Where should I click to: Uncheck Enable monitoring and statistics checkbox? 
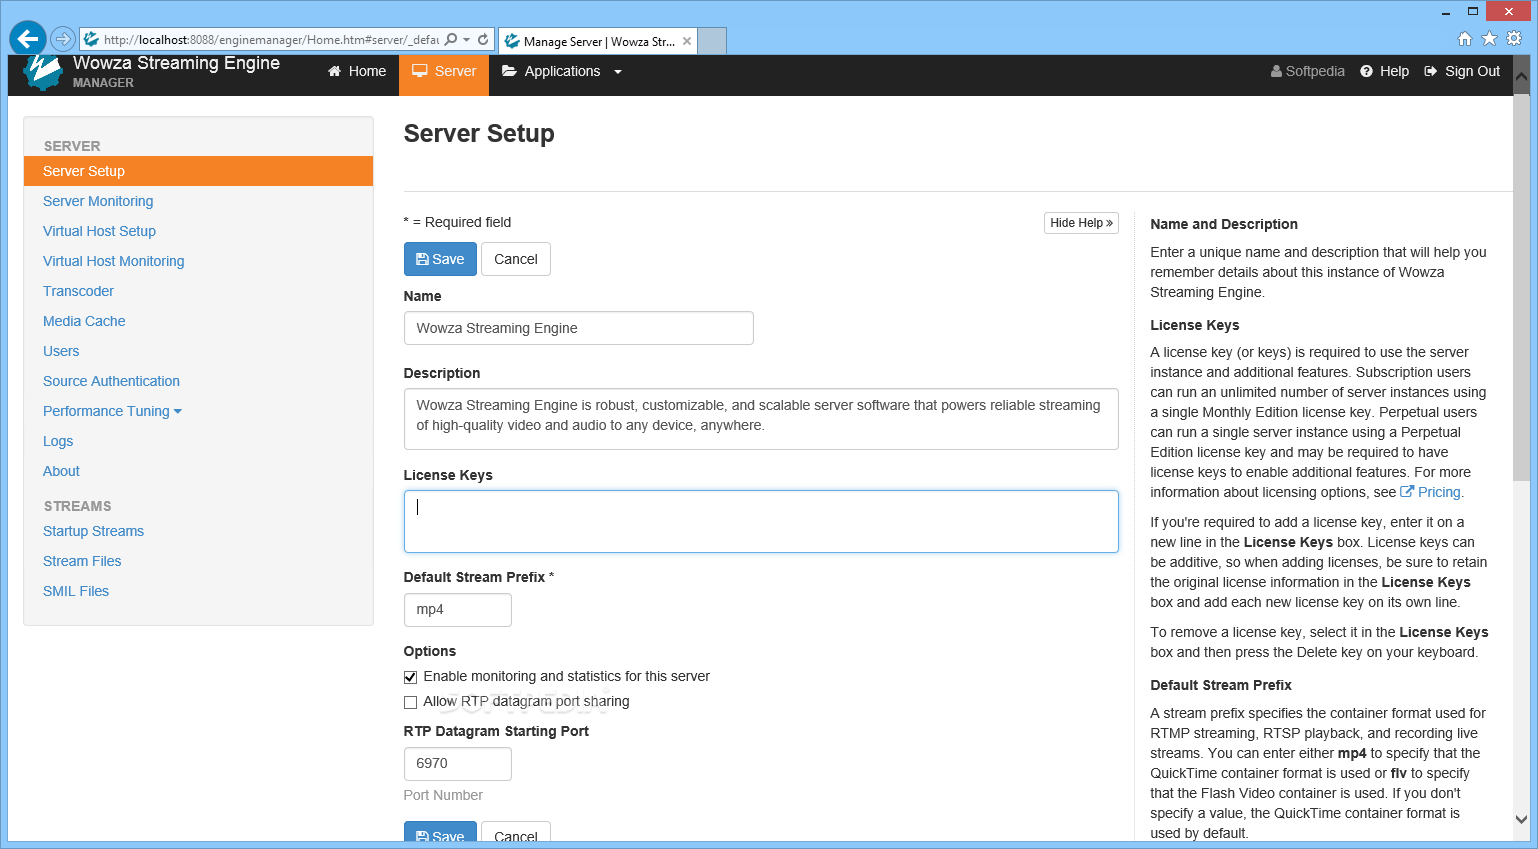(410, 677)
